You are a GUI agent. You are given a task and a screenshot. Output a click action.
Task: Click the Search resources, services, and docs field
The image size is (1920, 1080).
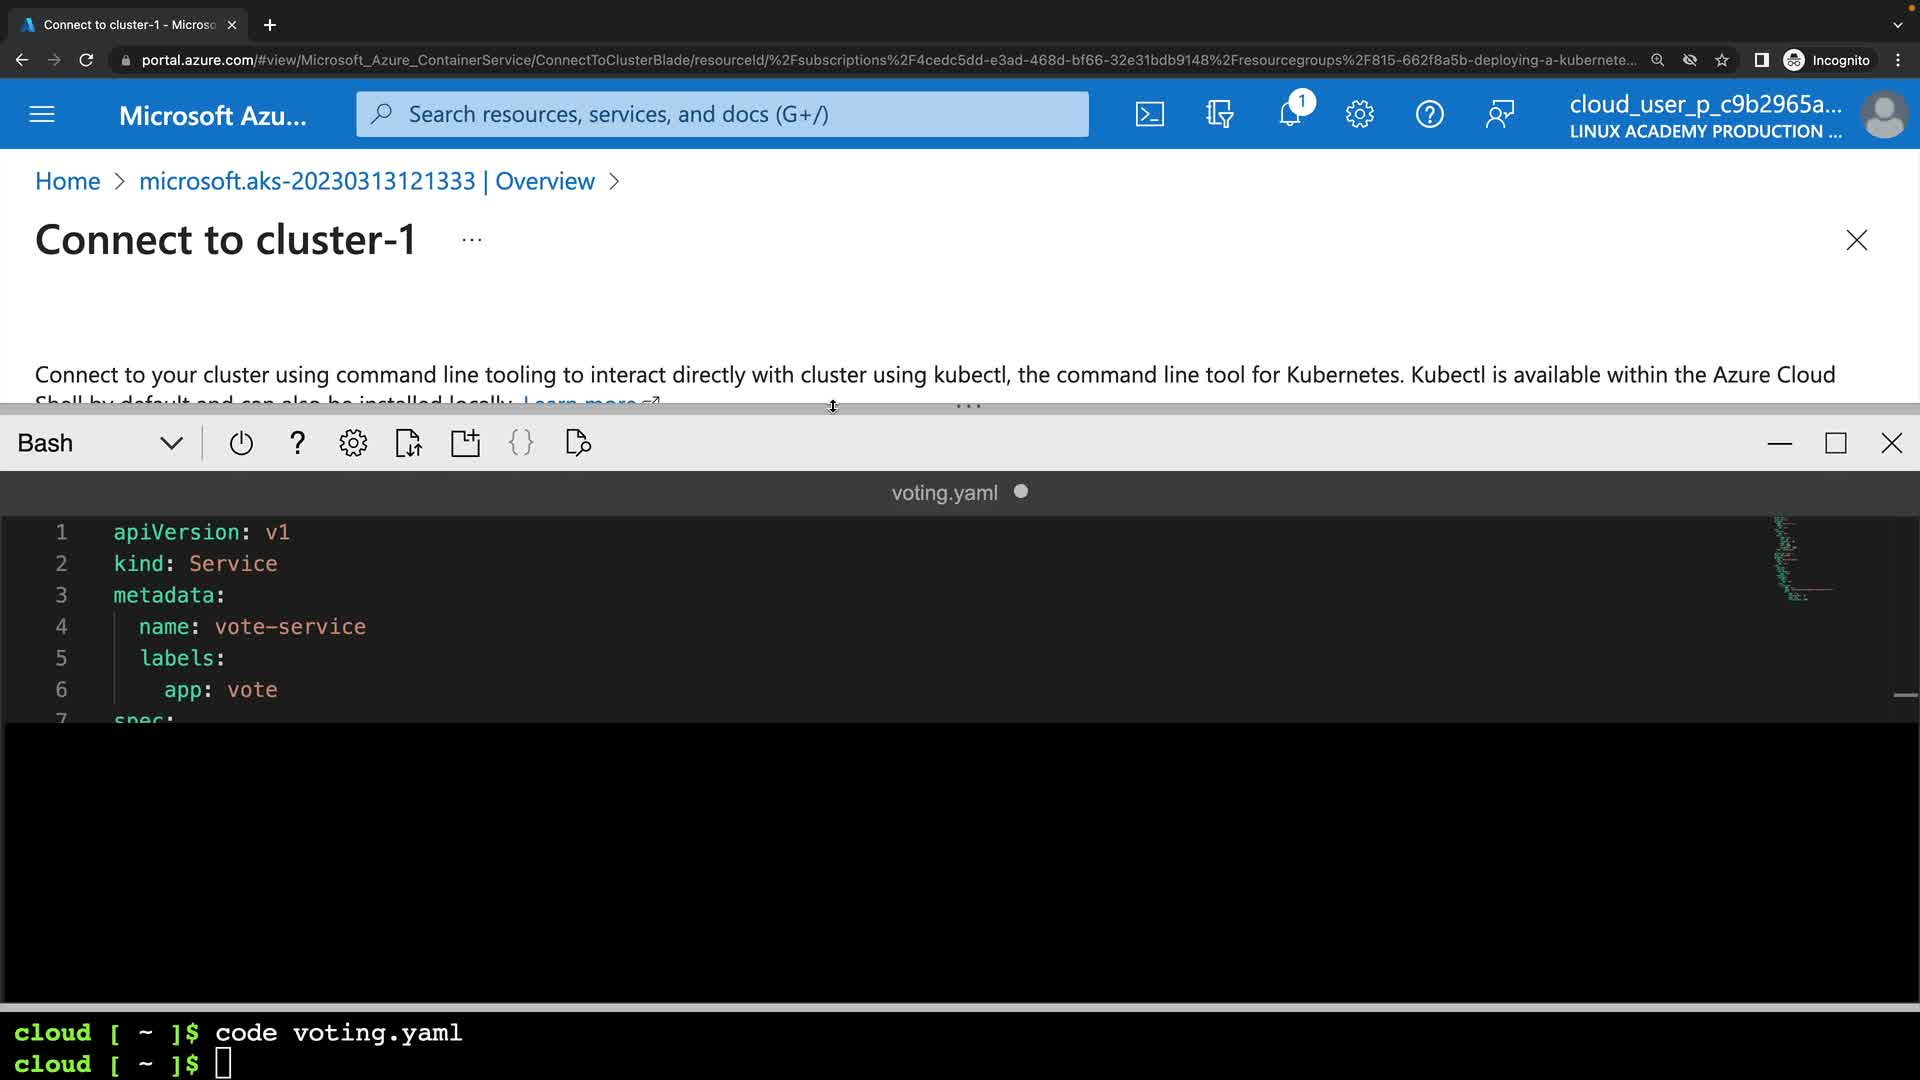(x=722, y=114)
